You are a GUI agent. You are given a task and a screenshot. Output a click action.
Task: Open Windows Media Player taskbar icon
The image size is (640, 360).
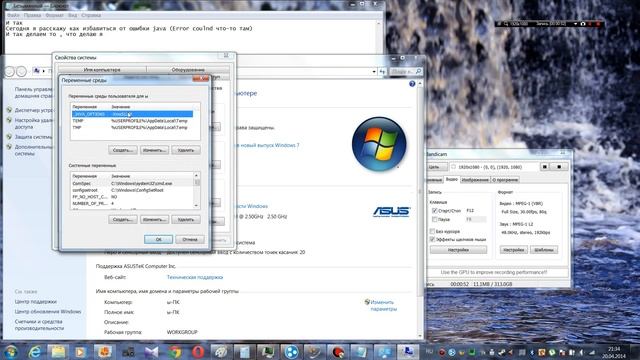pos(80,352)
